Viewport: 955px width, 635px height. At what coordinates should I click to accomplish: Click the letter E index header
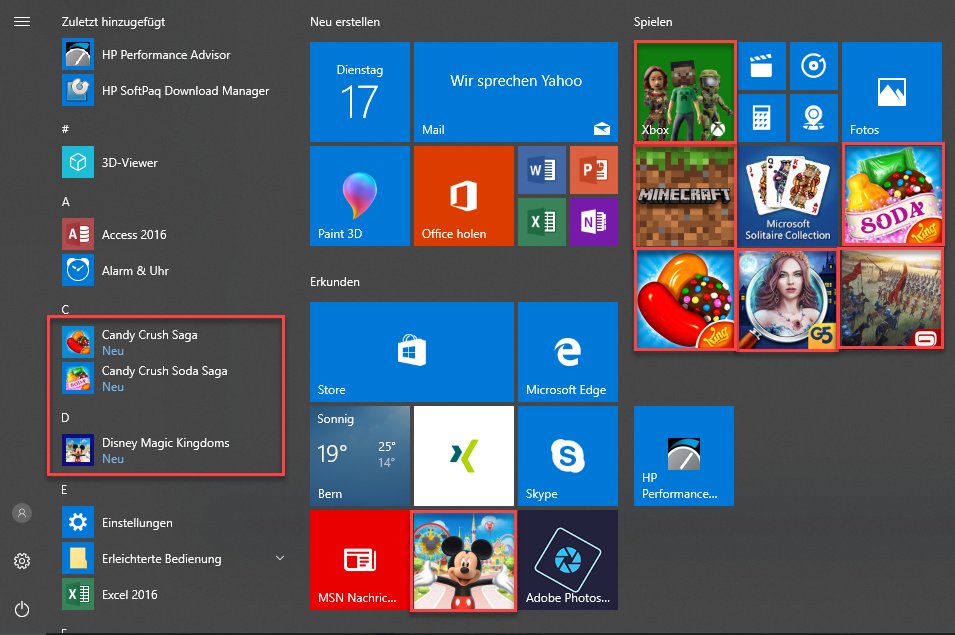click(x=65, y=489)
